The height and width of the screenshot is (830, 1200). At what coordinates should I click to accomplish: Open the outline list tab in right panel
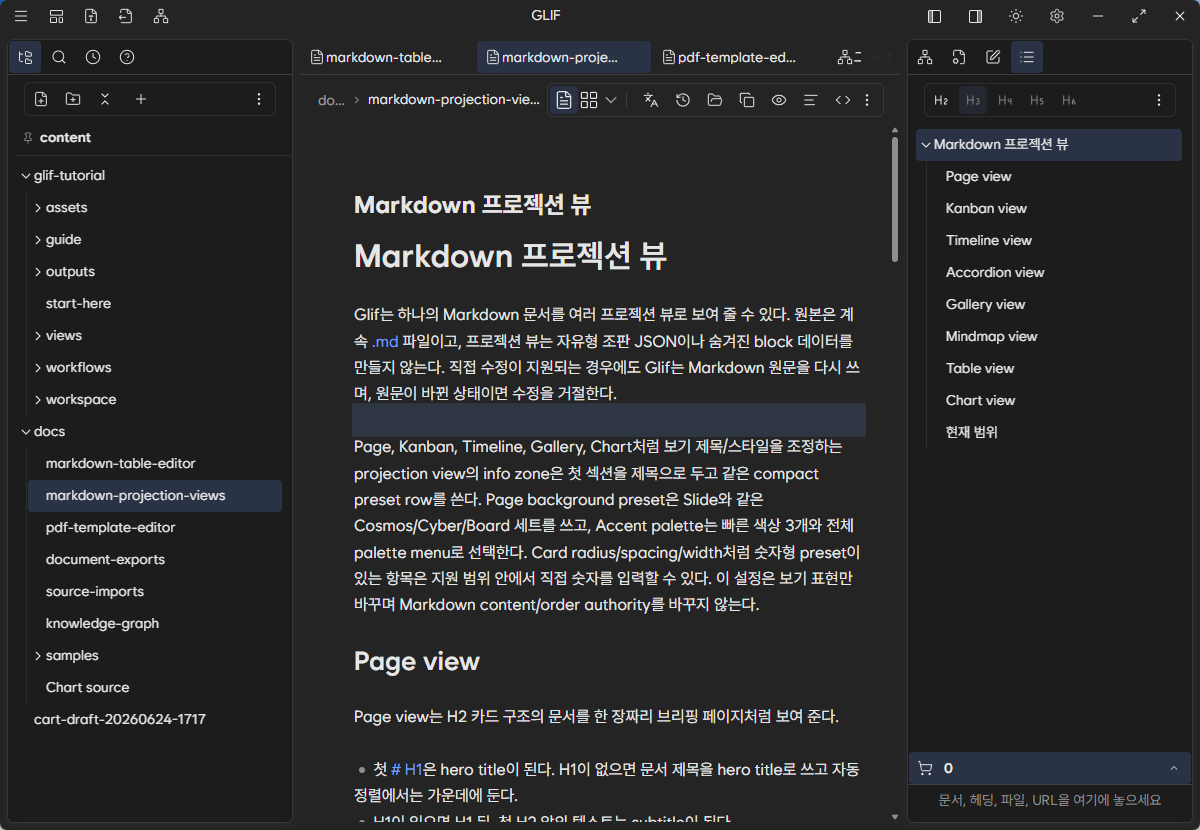click(x=1027, y=57)
